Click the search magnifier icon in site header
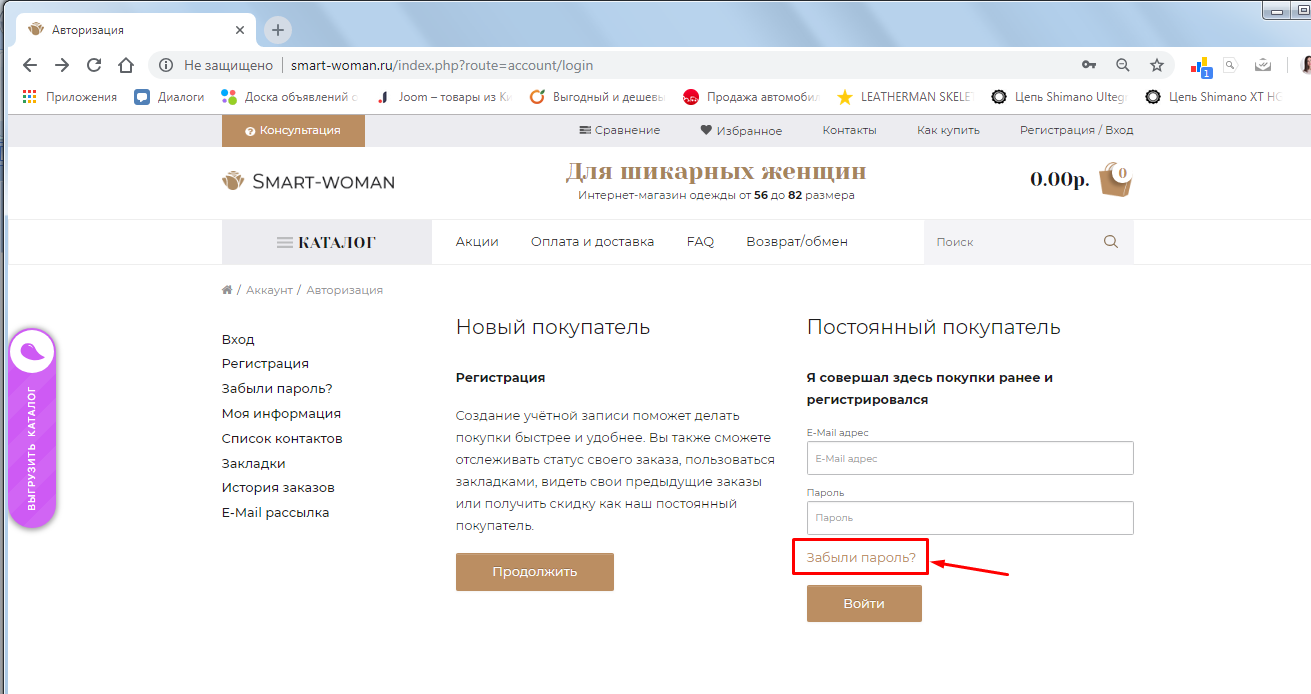 [x=1111, y=242]
